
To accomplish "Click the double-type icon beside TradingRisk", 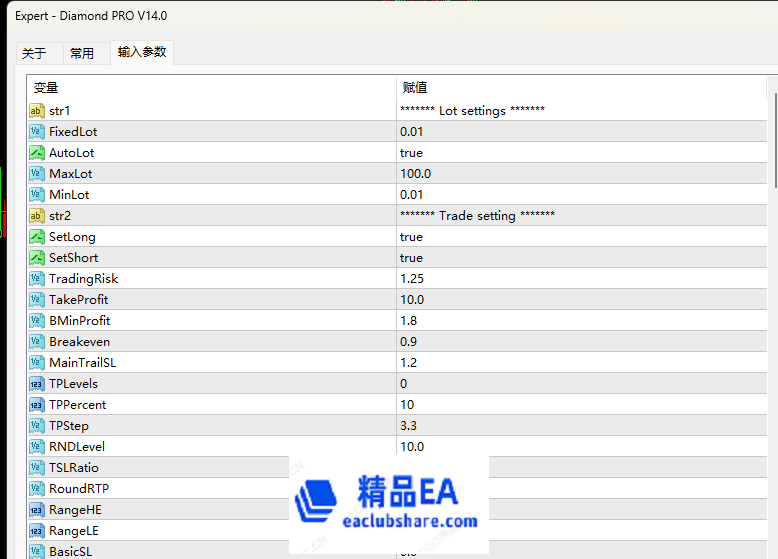I will point(37,279).
